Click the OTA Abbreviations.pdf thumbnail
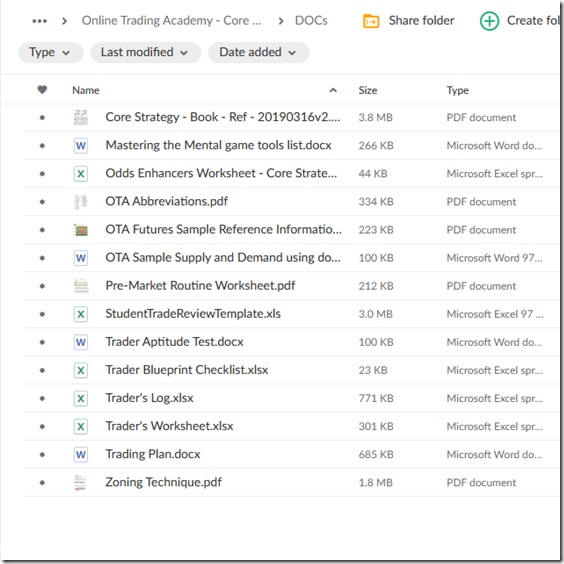The width and height of the screenshot is (564, 564). coord(81,202)
